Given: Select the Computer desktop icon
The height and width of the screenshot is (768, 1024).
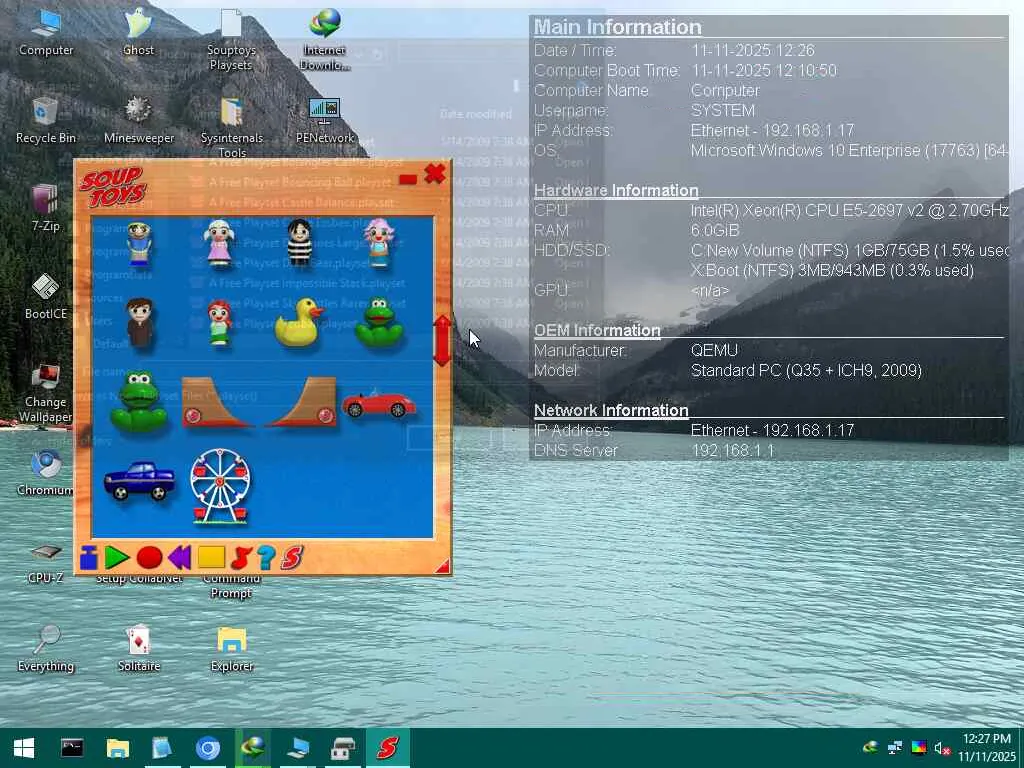Looking at the screenshot, I should [46, 33].
